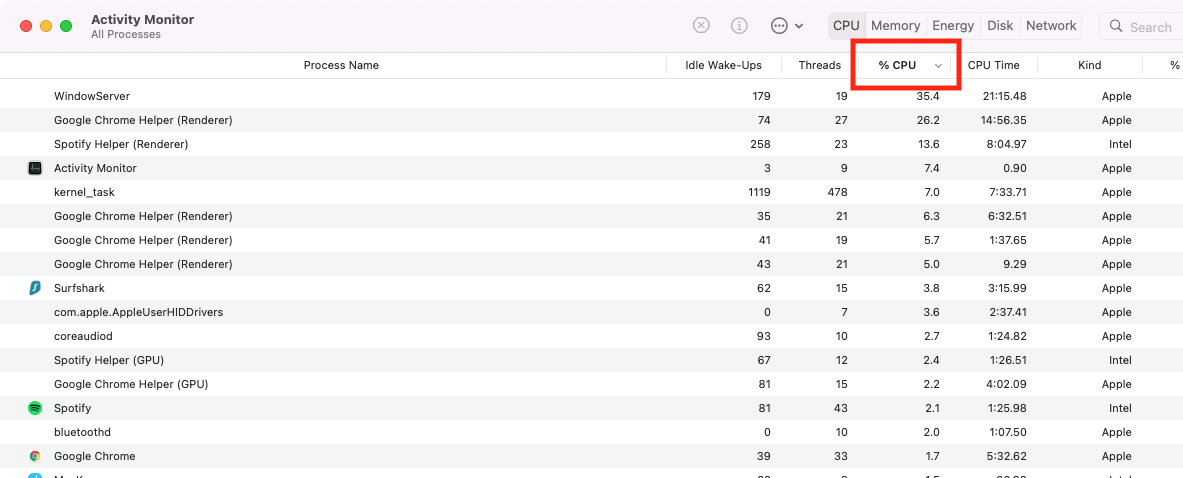Sort by Process Name column header
Viewport: 1183px width, 478px height.
[341, 66]
